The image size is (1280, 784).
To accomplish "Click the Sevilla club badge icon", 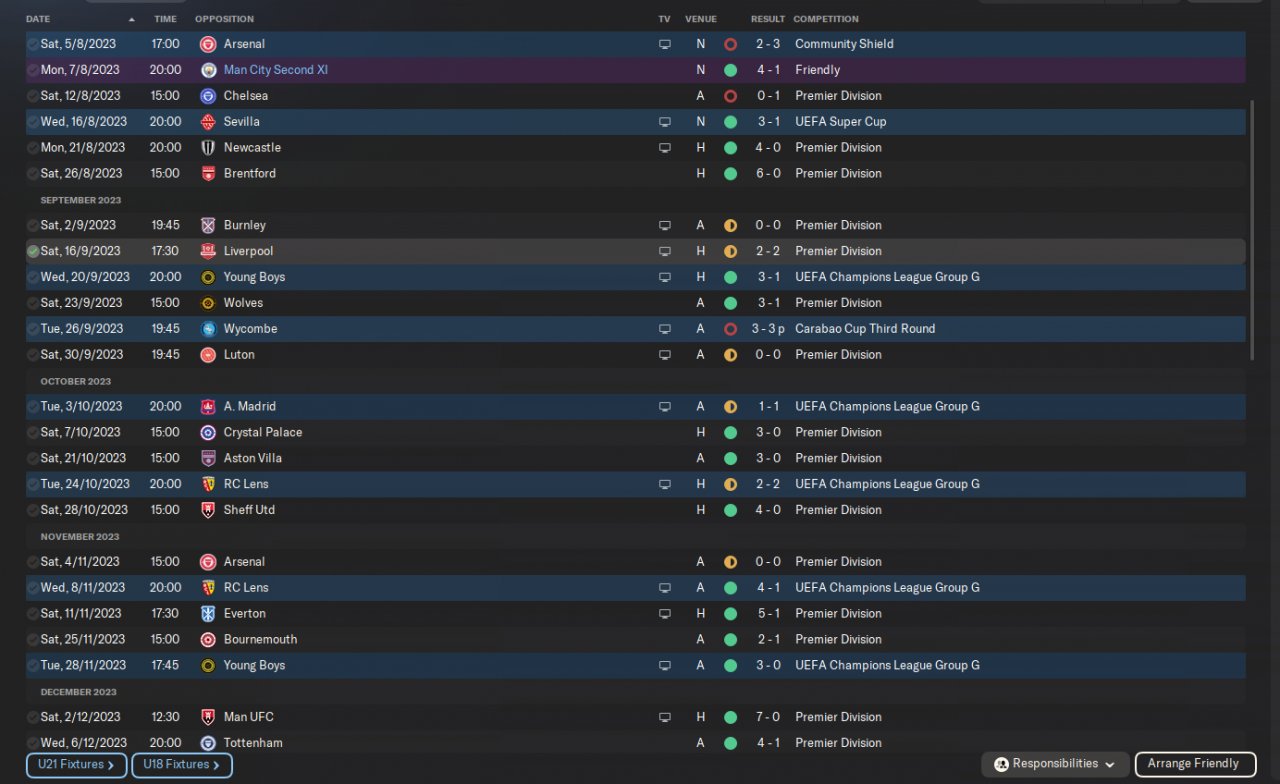I will 208,122.
